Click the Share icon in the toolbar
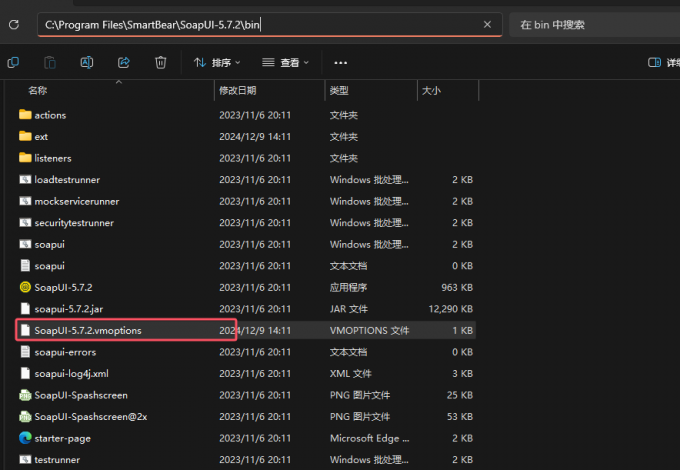680x470 pixels. [x=124, y=62]
